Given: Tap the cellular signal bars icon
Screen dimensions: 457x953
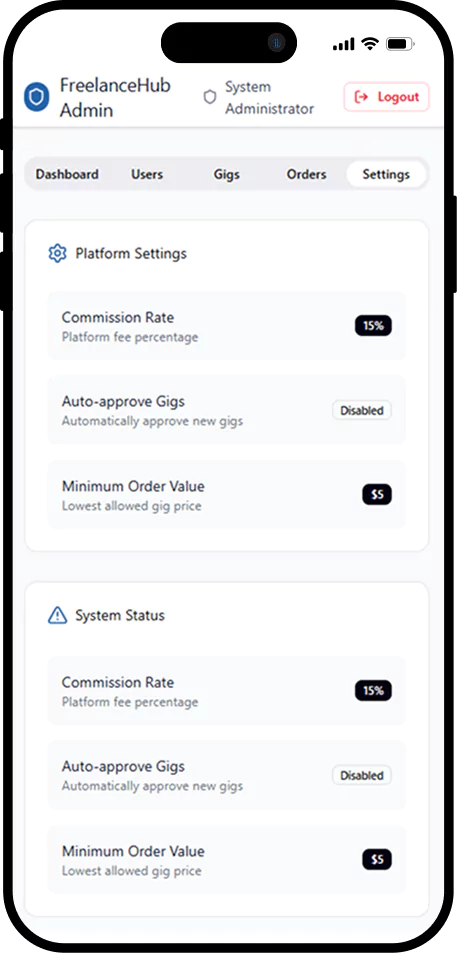Looking at the screenshot, I should click(x=343, y=44).
